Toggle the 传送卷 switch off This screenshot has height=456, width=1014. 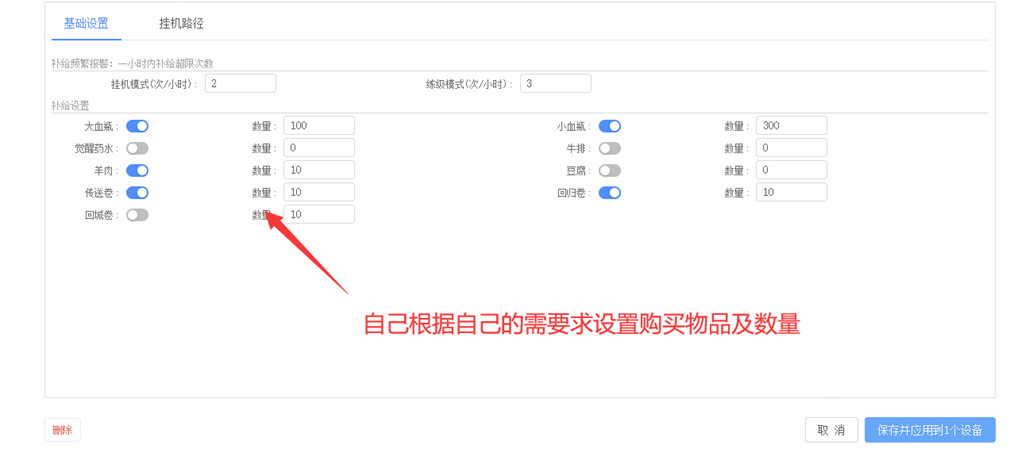click(x=137, y=192)
